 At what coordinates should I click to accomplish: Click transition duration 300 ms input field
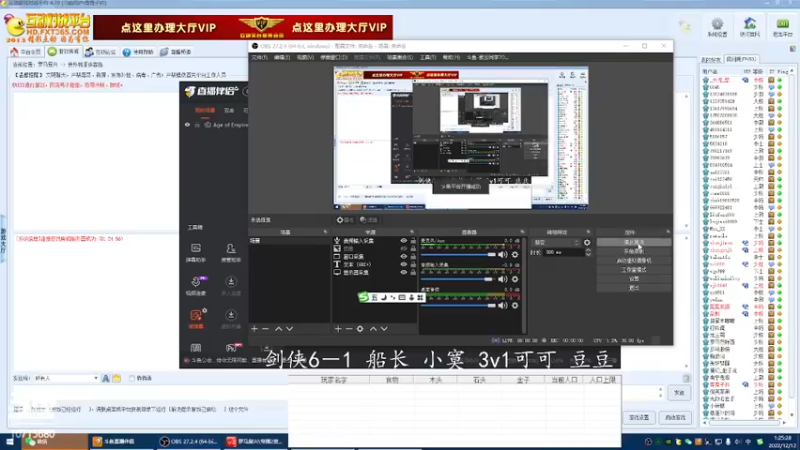563,252
